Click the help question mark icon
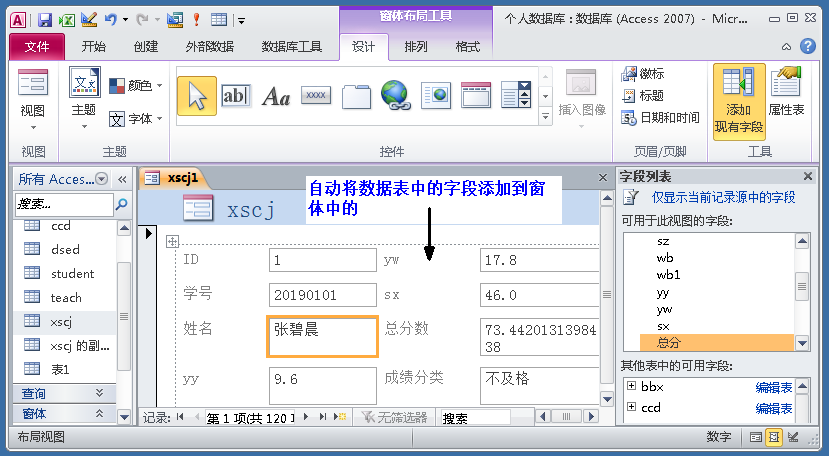 point(807,47)
